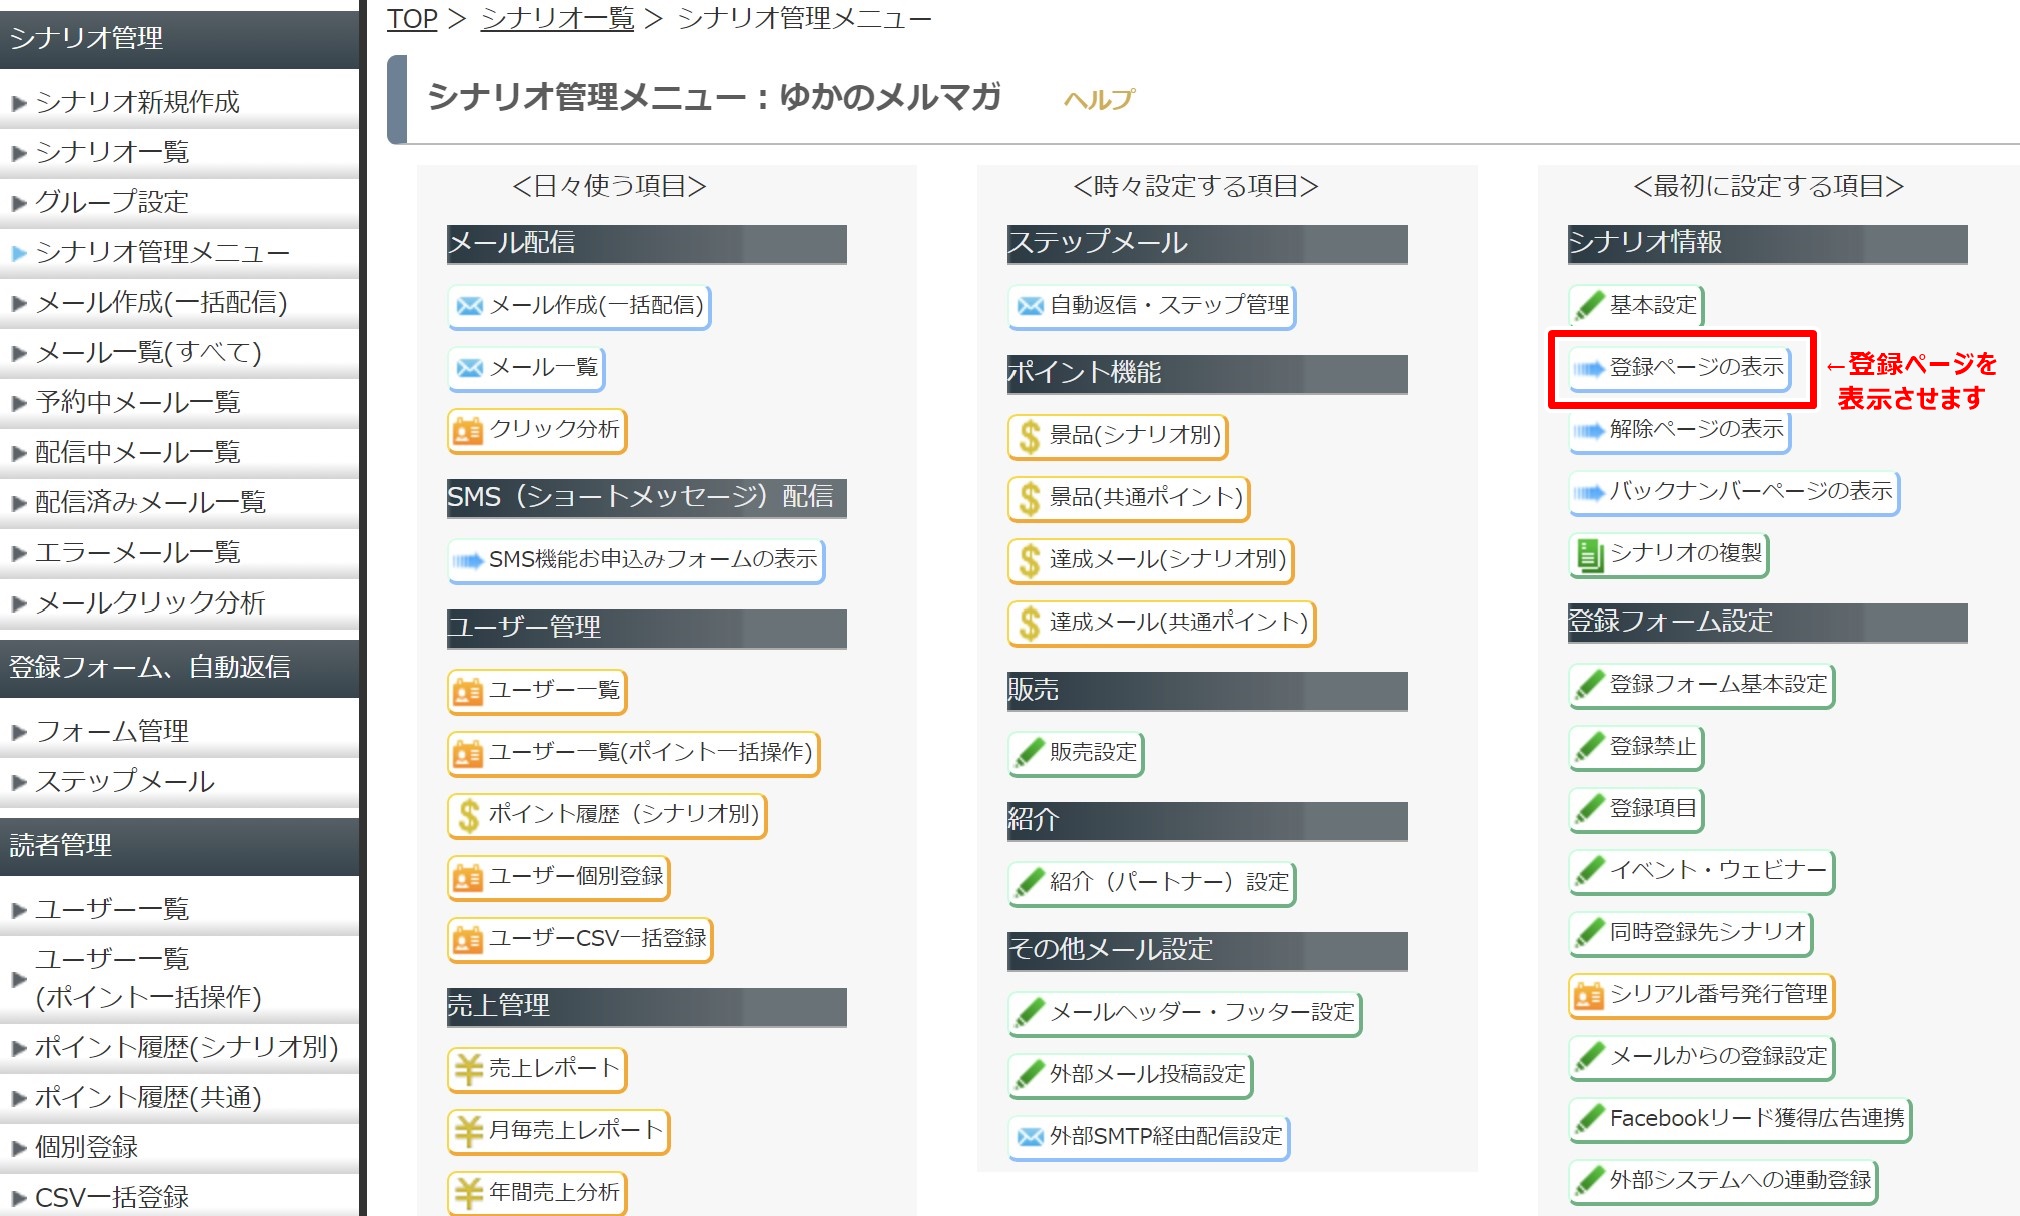This screenshot has width=2020, height=1216.
Task: Click yen icon of 売上レポート
Action: click(468, 1070)
